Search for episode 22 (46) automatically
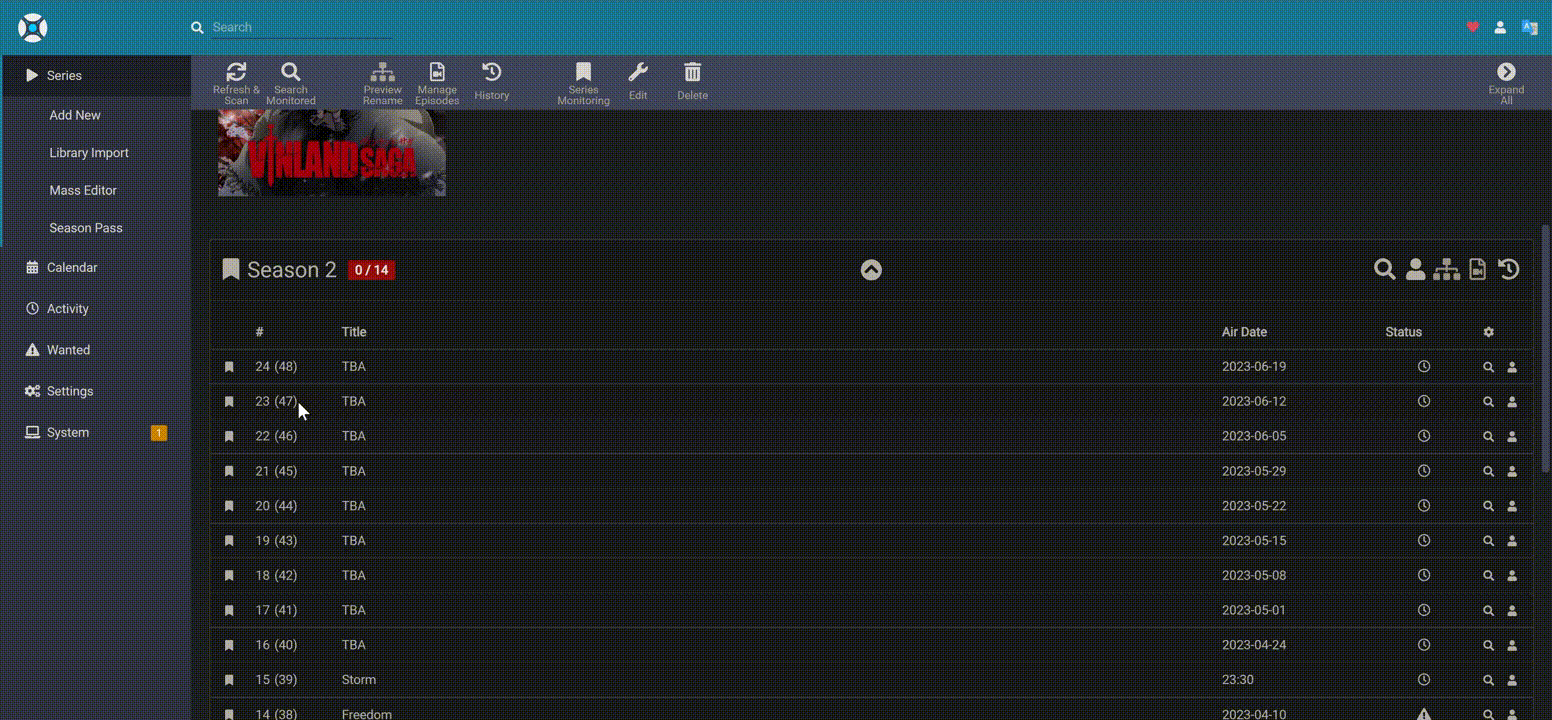The image size is (1552, 720). click(1488, 437)
